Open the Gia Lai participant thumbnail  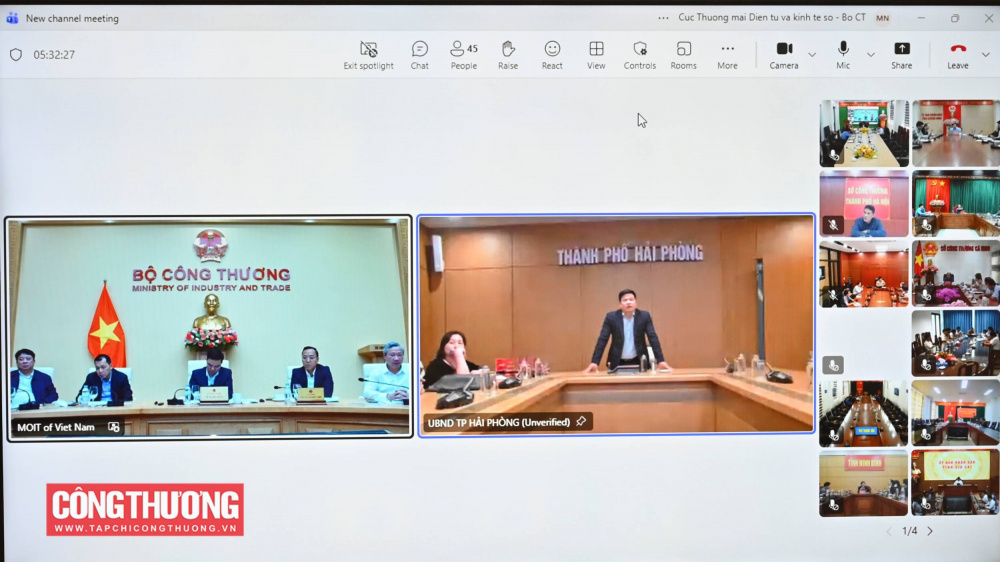coord(955,483)
